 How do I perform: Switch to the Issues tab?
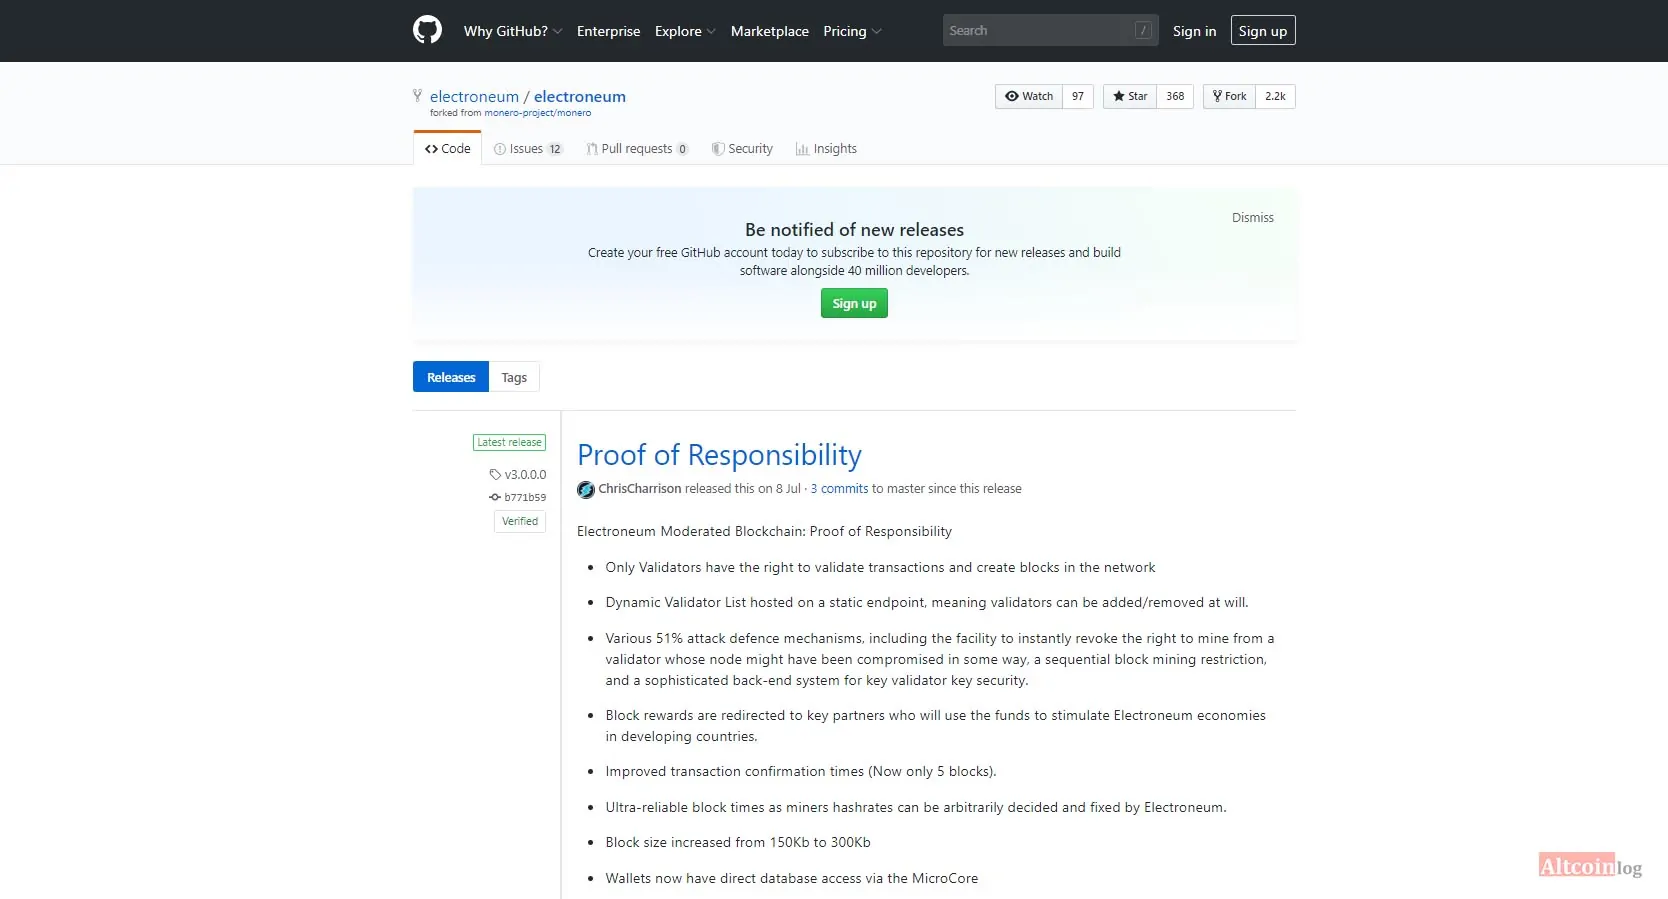point(528,148)
